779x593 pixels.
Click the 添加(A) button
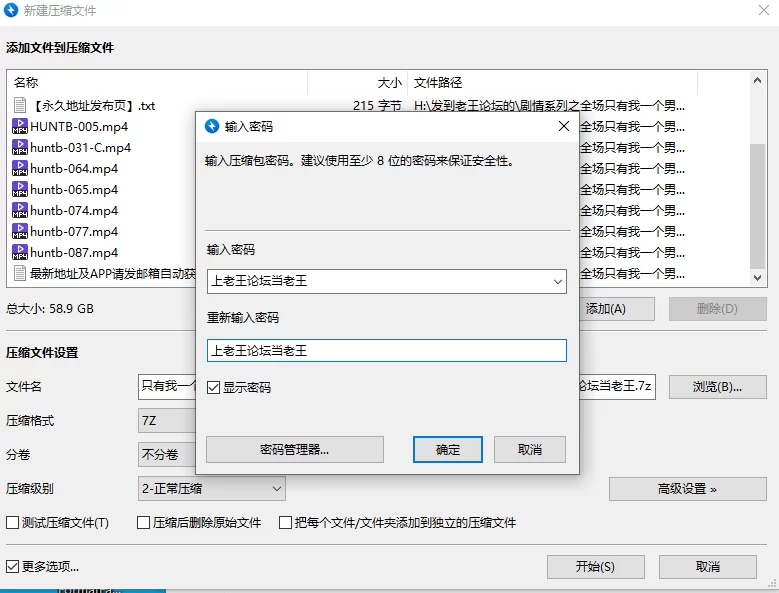click(617, 309)
